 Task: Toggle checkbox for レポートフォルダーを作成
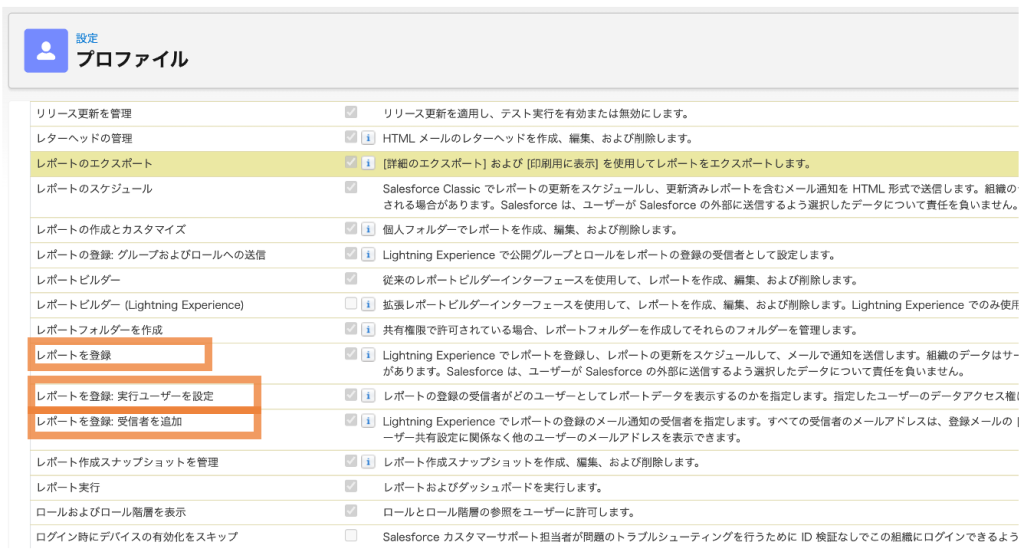(351, 329)
